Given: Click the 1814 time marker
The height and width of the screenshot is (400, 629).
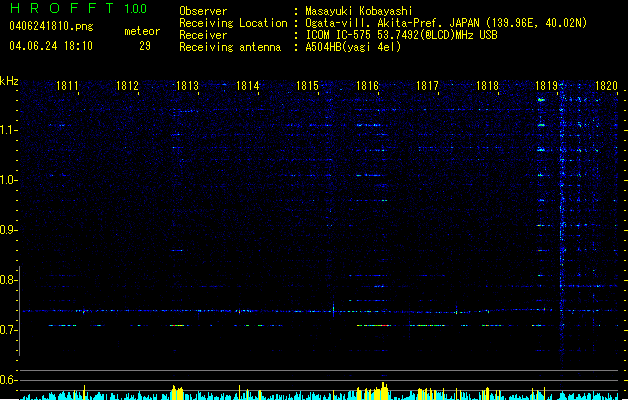Looking at the screenshot, I should point(248,86).
